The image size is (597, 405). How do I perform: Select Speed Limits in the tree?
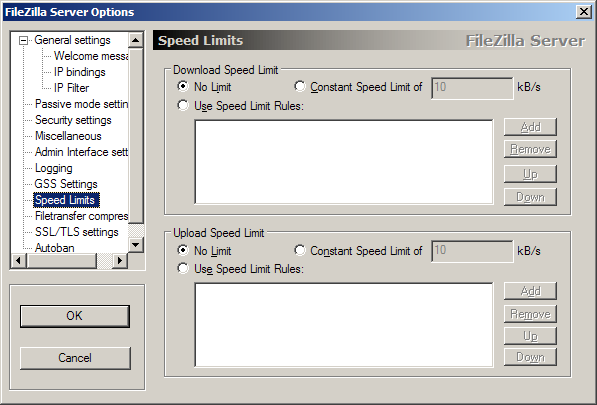point(67,200)
